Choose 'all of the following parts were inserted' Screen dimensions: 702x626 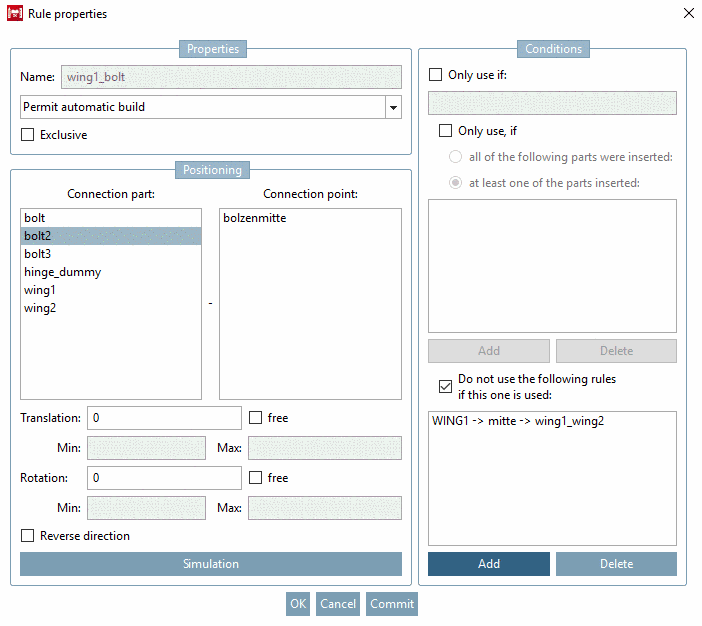coord(456,157)
